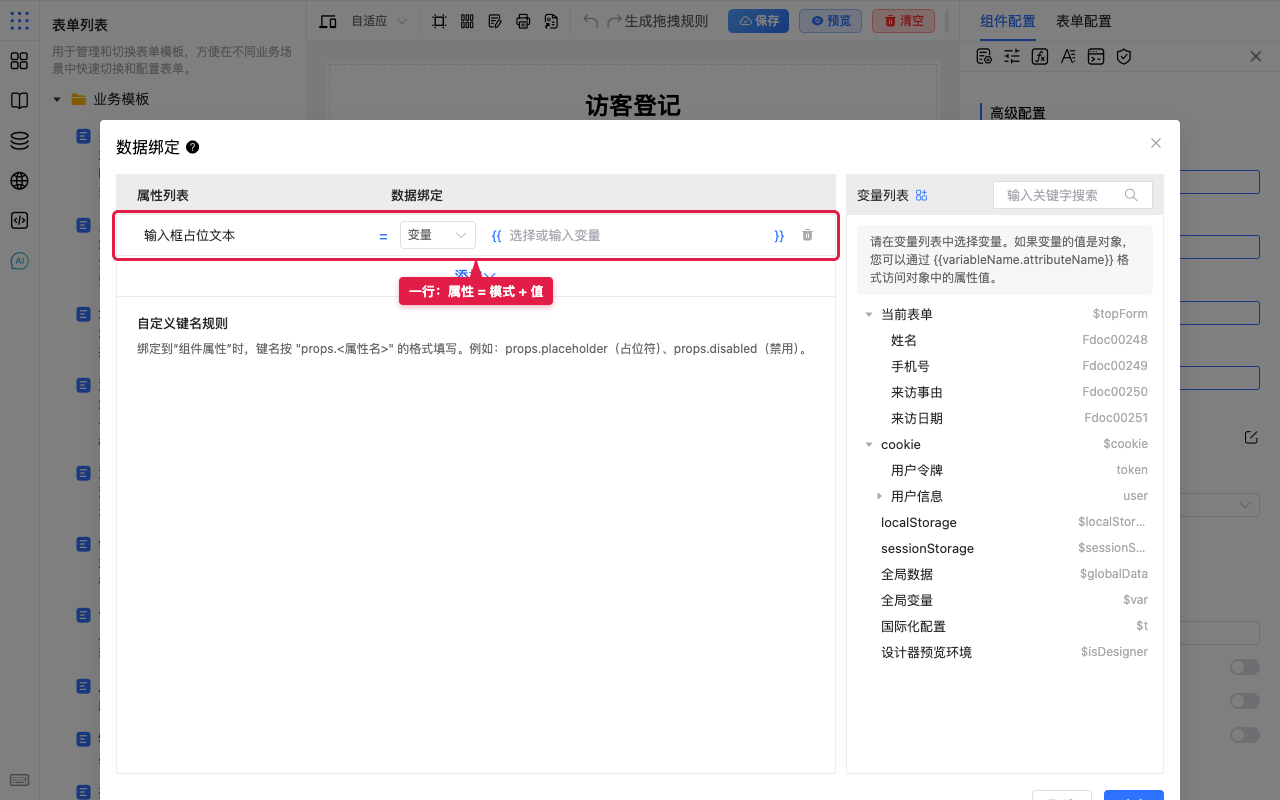Viewport: 1280px width, 800px height.
Task: Collapse the 当前表单 tree node
Action: 868,314
